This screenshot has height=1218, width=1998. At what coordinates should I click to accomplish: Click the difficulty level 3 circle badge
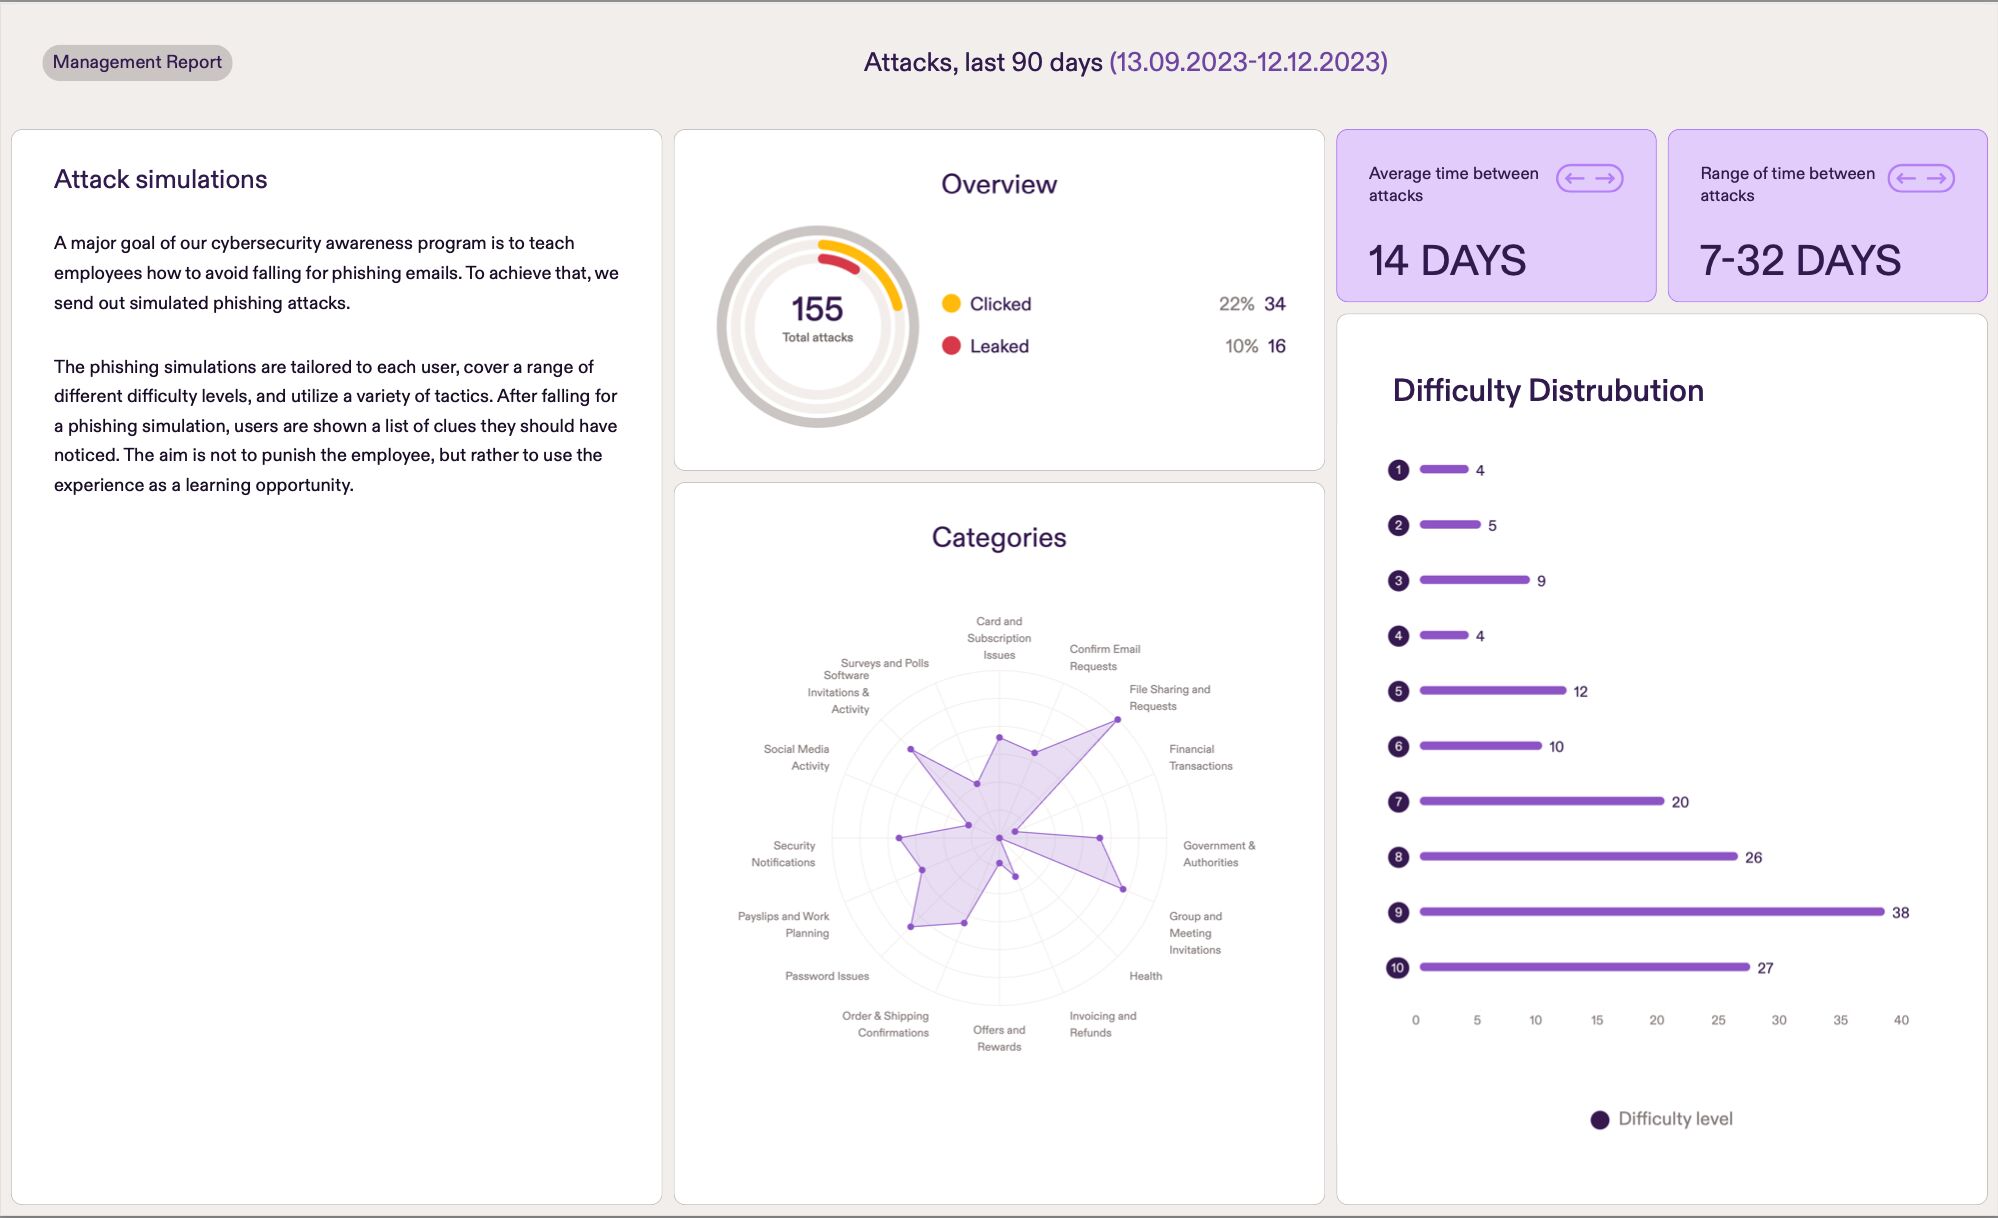click(1398, 581)
